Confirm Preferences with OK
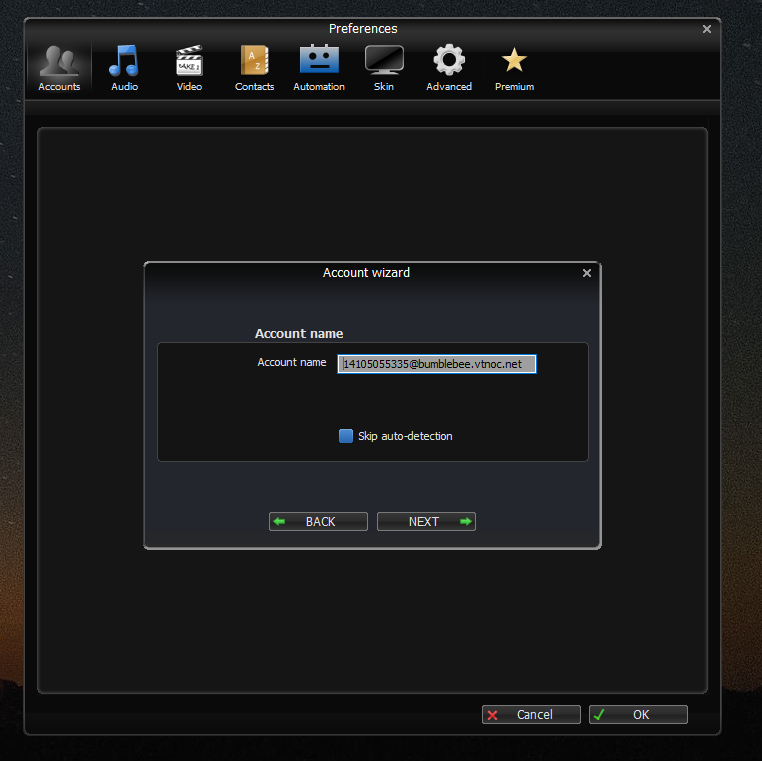This screenshot has height=761, width=762. (x=638, y=714)
